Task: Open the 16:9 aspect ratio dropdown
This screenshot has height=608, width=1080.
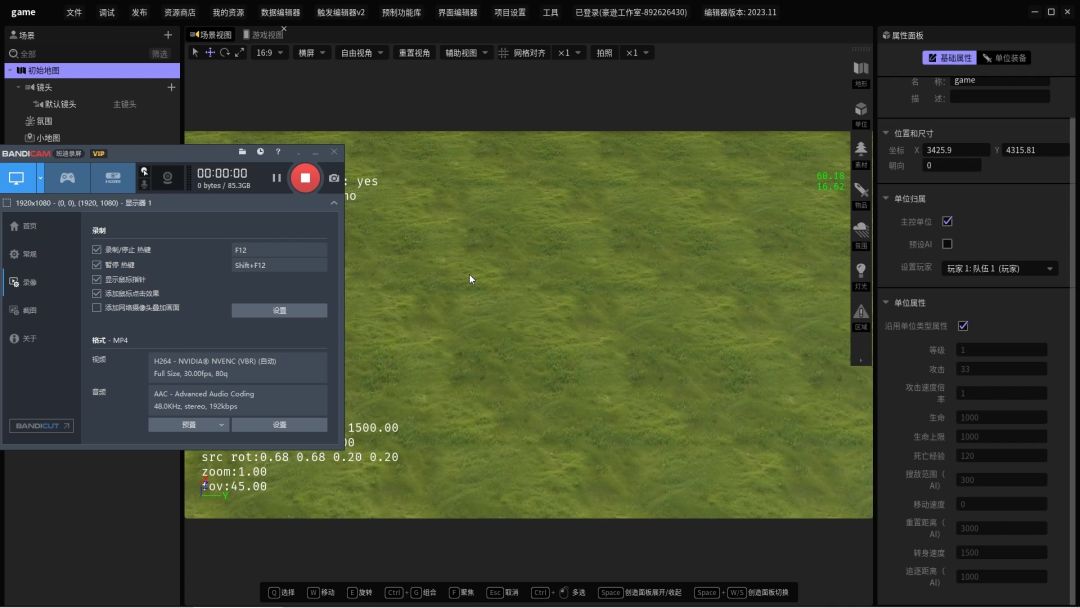Action: tap(269, 53)
